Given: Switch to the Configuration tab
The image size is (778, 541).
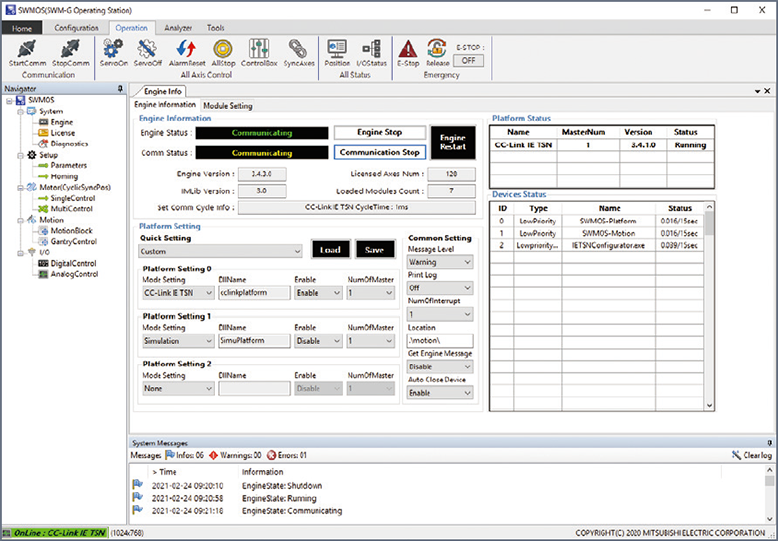Looking at the screenshot, I should (x=76, y=28).
